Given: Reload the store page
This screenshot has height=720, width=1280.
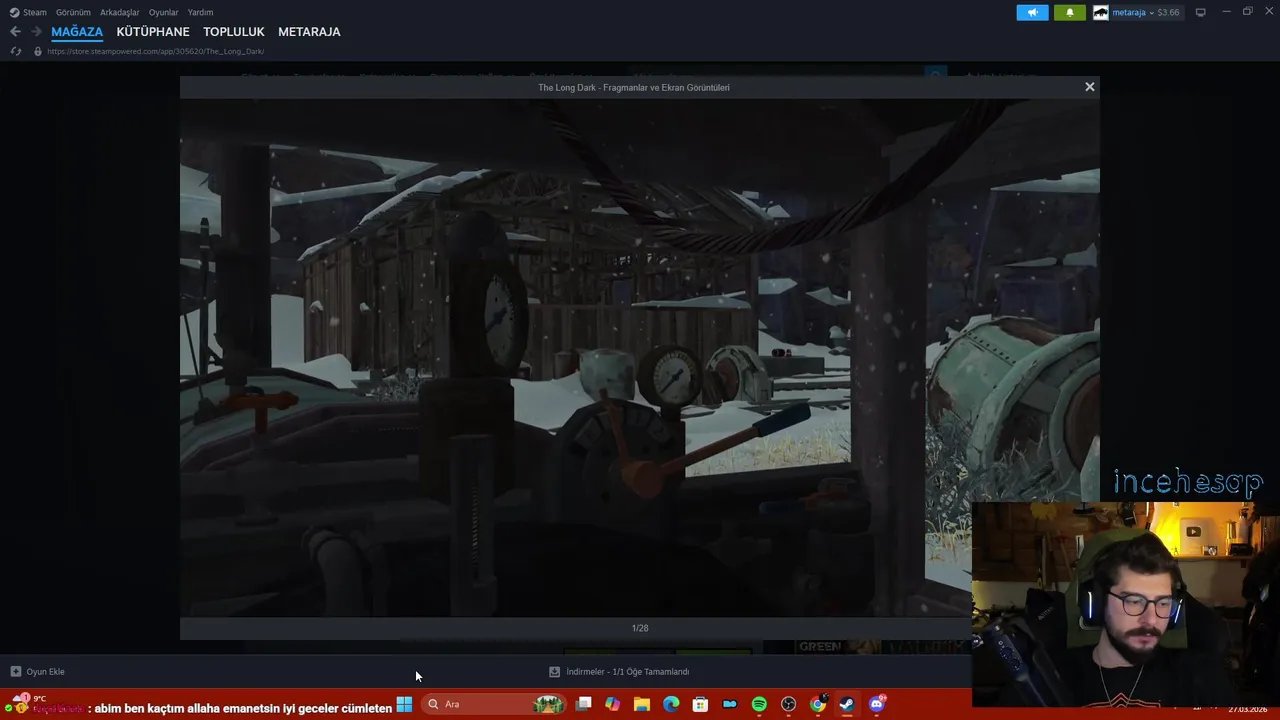Looking at the screenshot, I should (x=15, y=51).
